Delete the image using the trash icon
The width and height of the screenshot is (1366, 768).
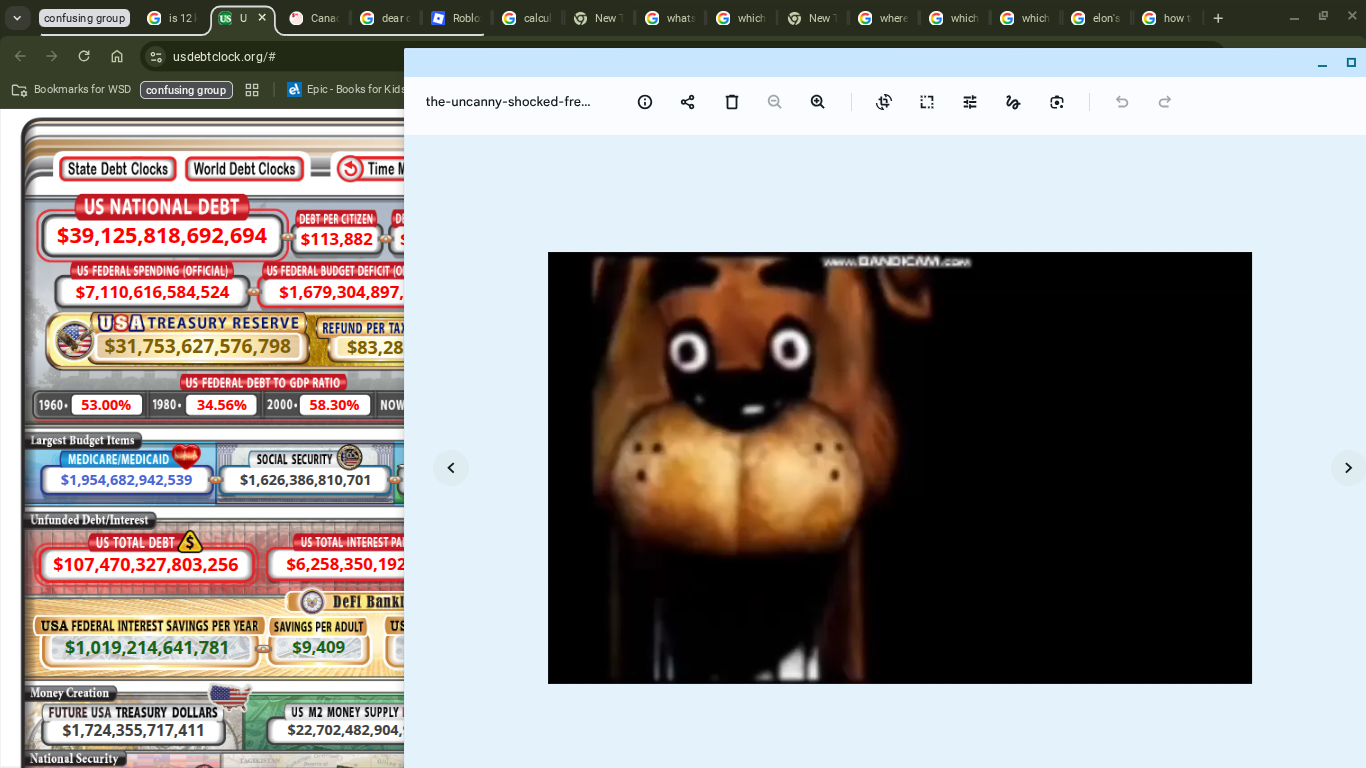732,102
